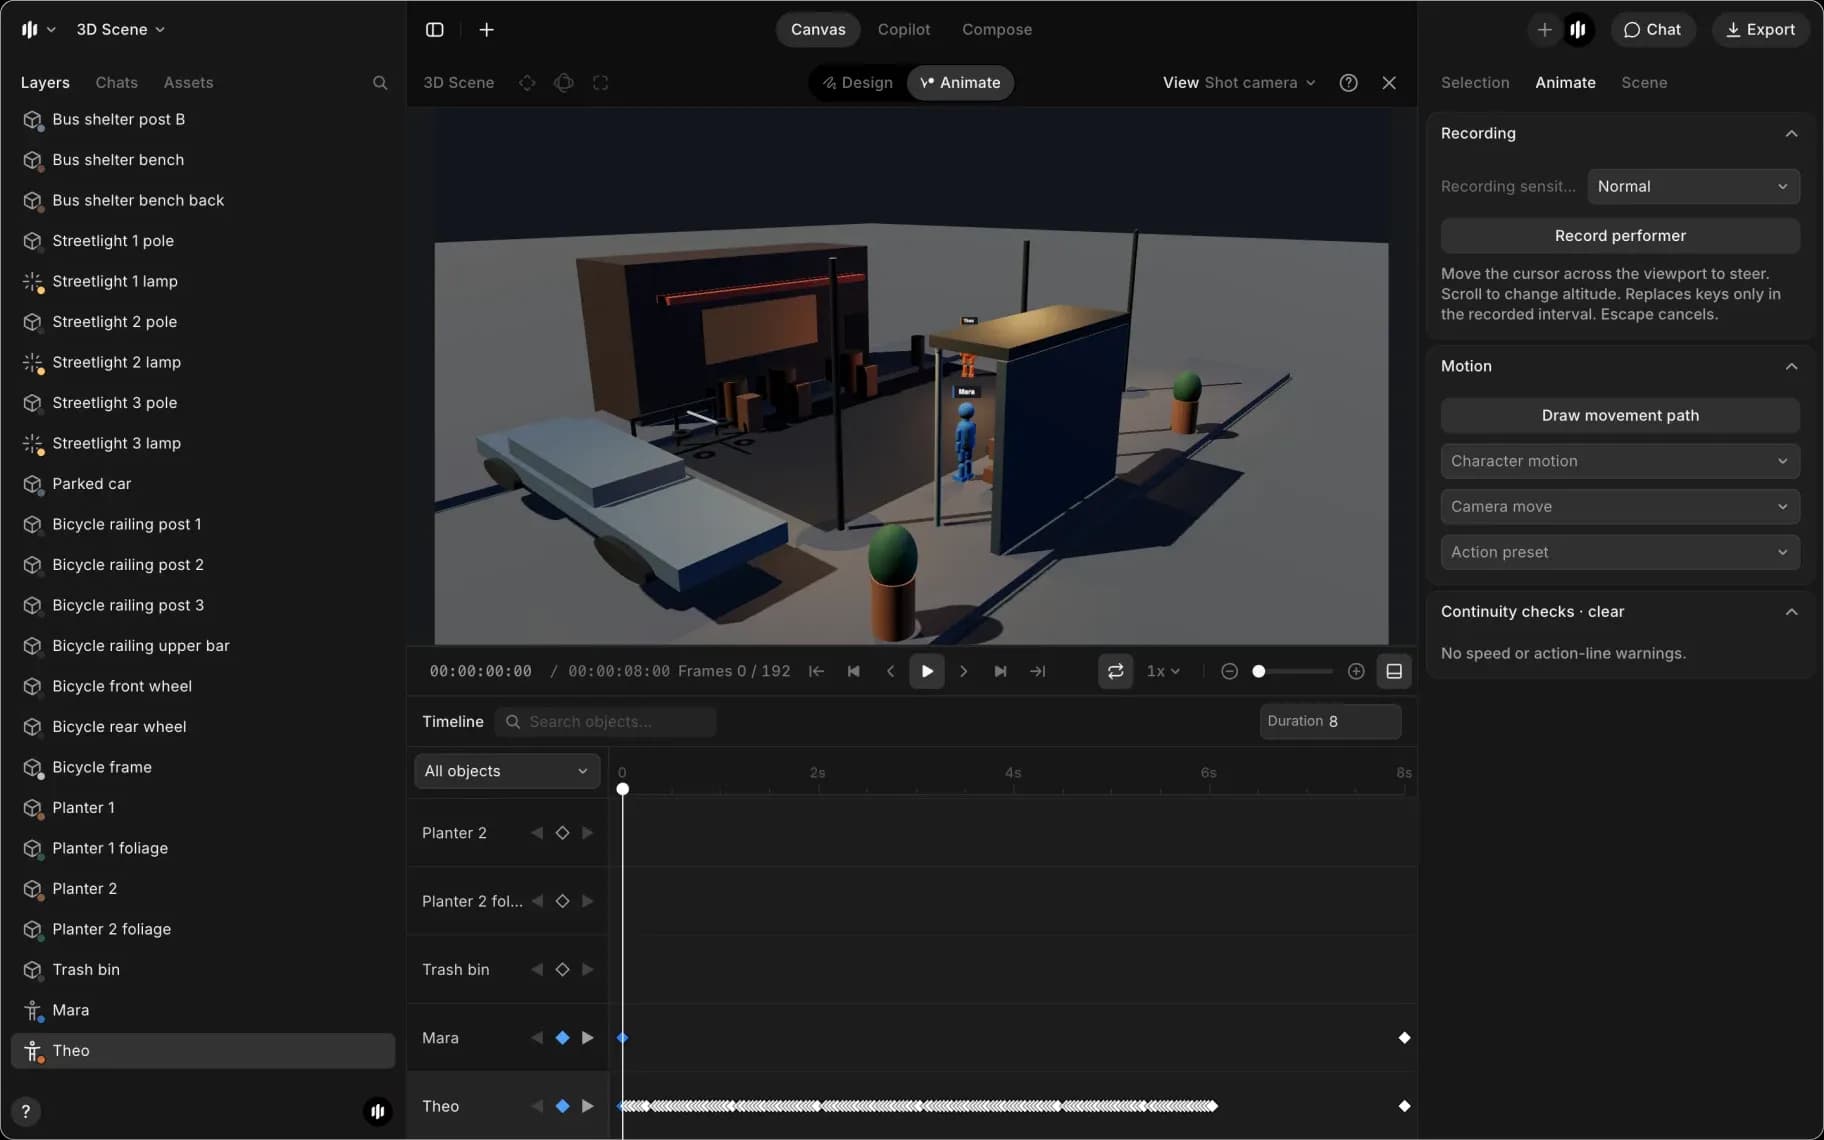Open the Action preset dropdown
This screenshot has height=1140, width=1824.
click(1620, 552)
